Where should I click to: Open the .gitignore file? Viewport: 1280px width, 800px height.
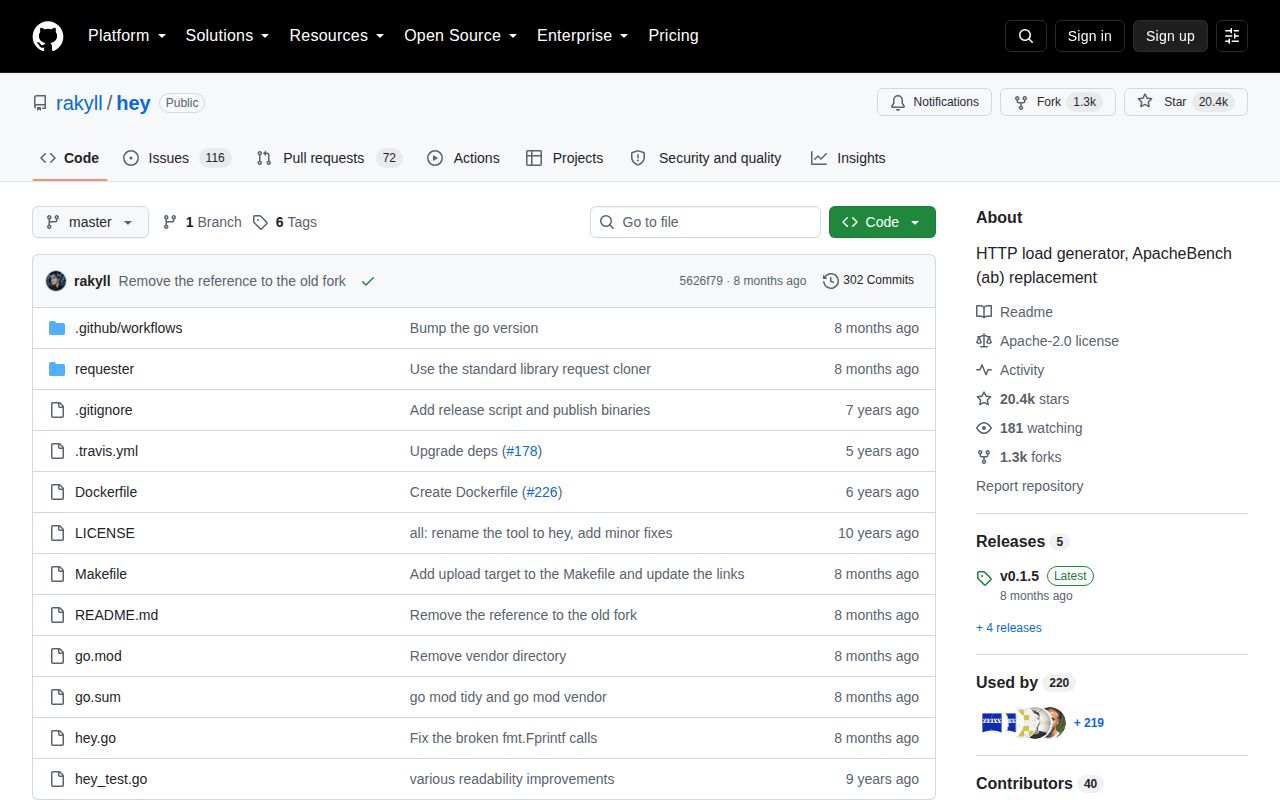(104, 410)
